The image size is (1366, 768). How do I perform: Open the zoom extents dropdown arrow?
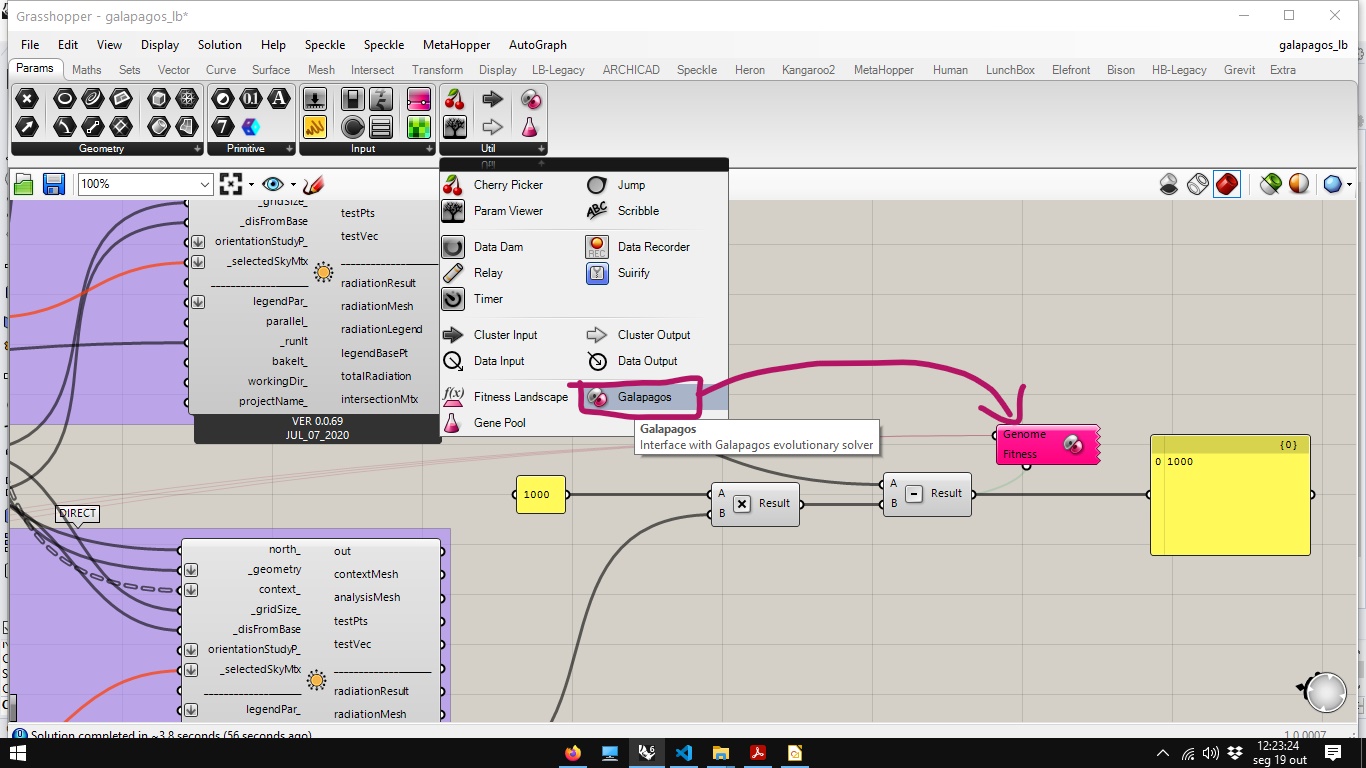[x=250, y=185]
